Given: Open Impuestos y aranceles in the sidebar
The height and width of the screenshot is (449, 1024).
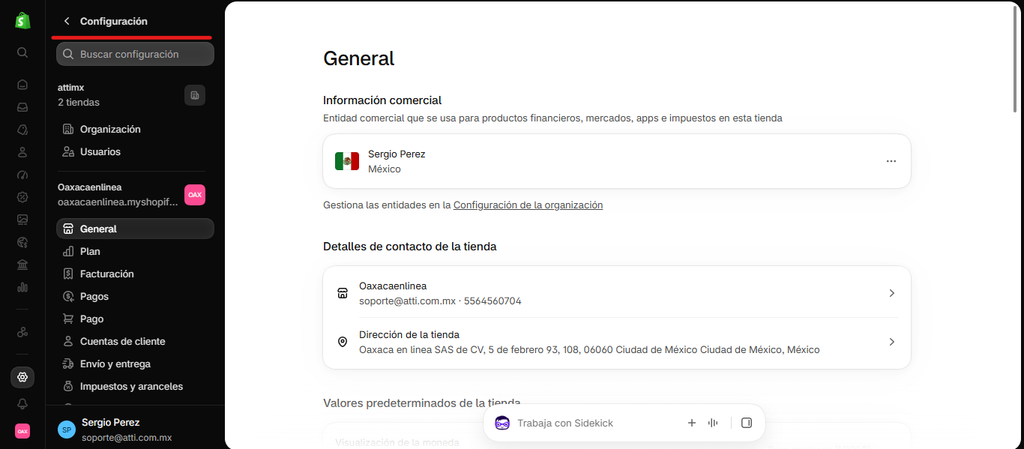Looking at the screenshot, I should coord(135,386).
